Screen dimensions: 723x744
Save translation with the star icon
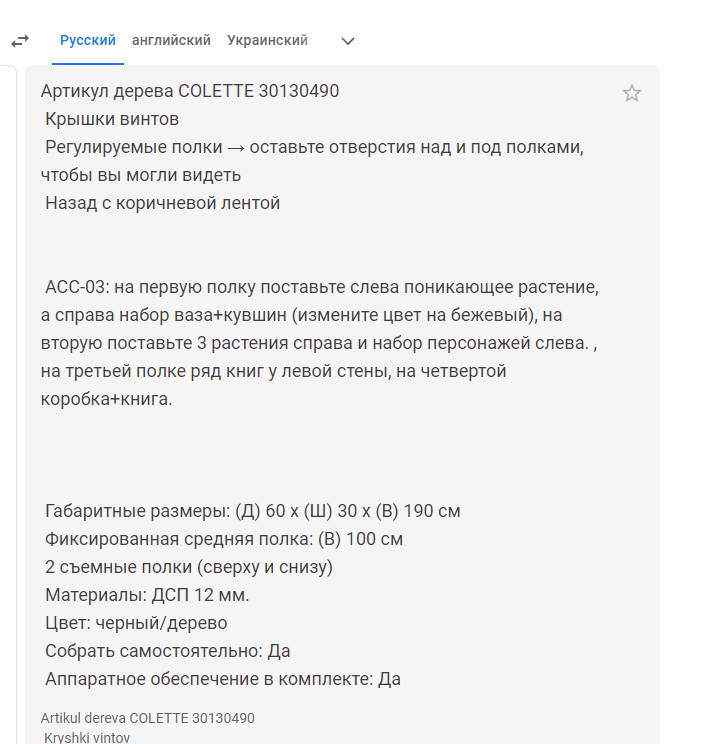[x=631, y=93]
